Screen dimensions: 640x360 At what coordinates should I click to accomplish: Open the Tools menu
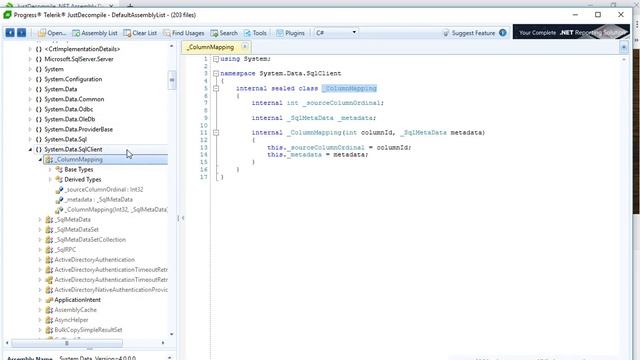coord(255,33)
